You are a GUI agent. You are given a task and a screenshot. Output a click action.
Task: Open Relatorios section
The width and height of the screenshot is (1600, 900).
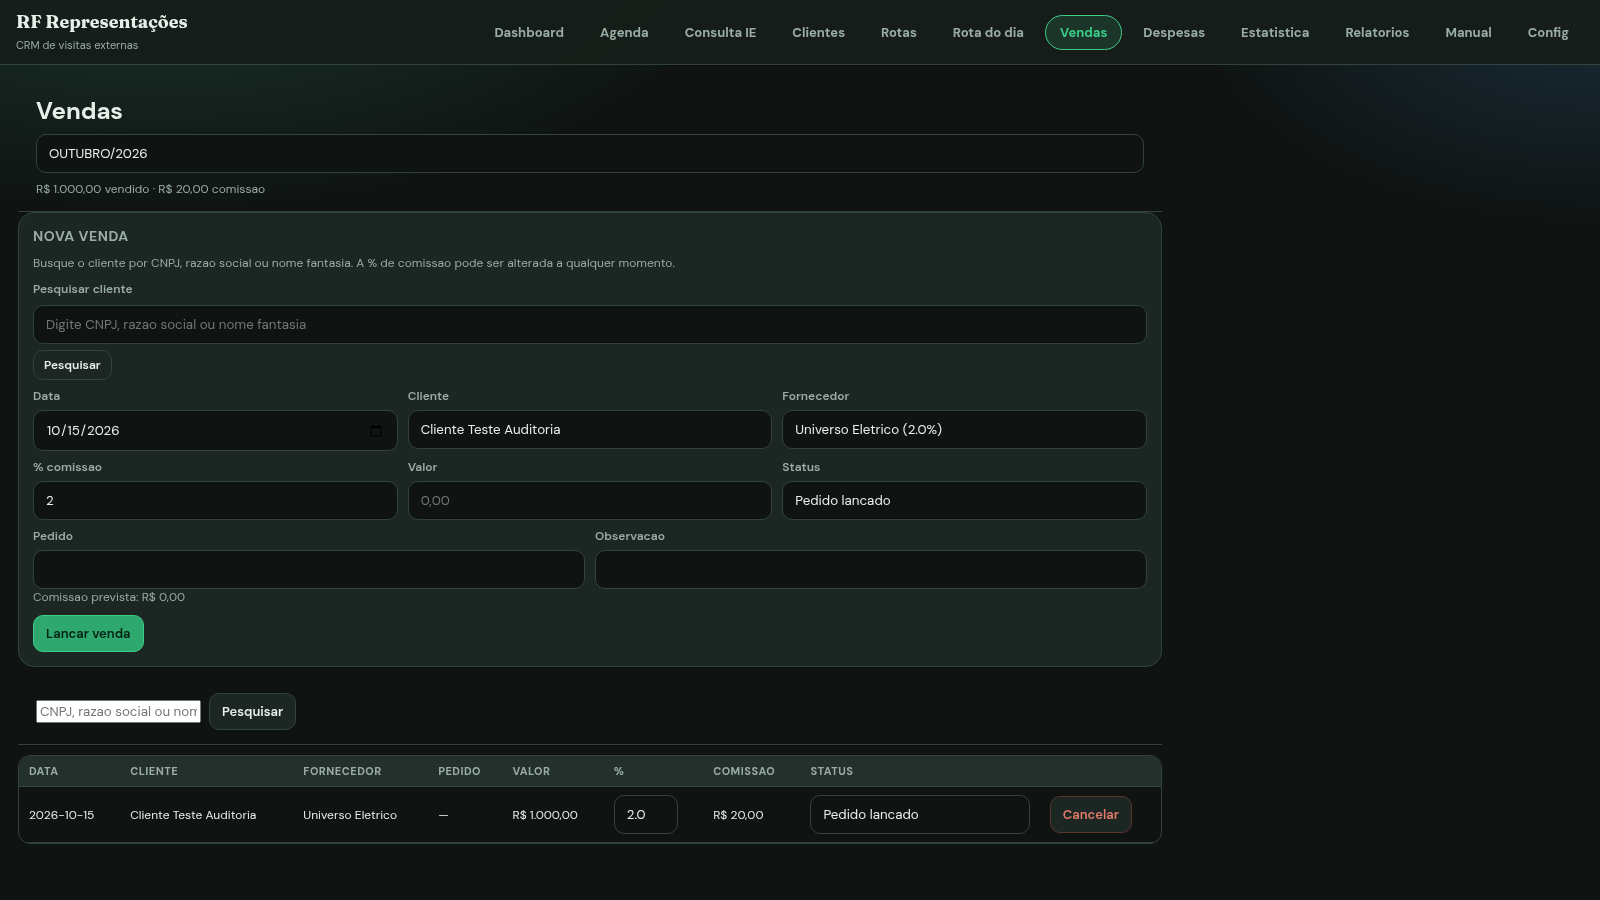click(1377, 33)
